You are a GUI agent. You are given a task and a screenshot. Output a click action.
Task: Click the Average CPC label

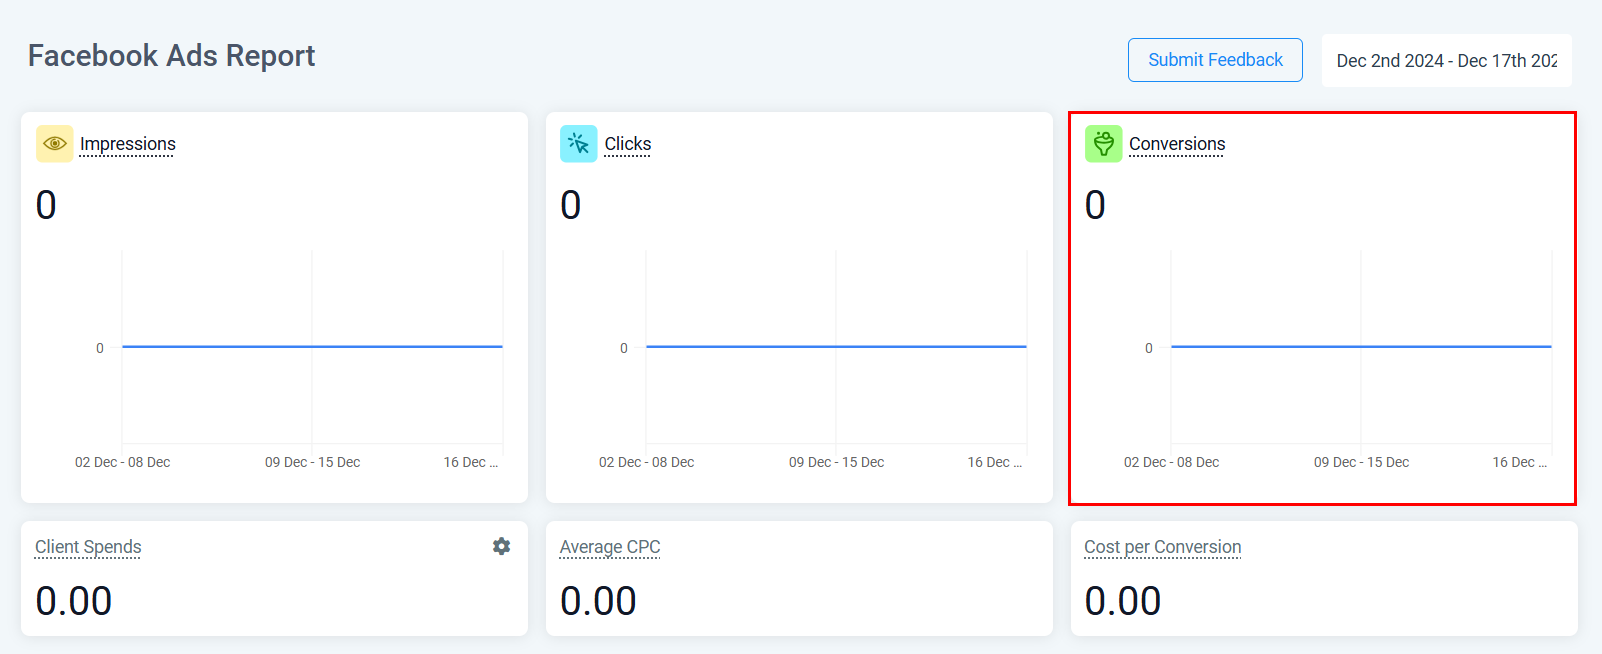(x=609, y=547)
